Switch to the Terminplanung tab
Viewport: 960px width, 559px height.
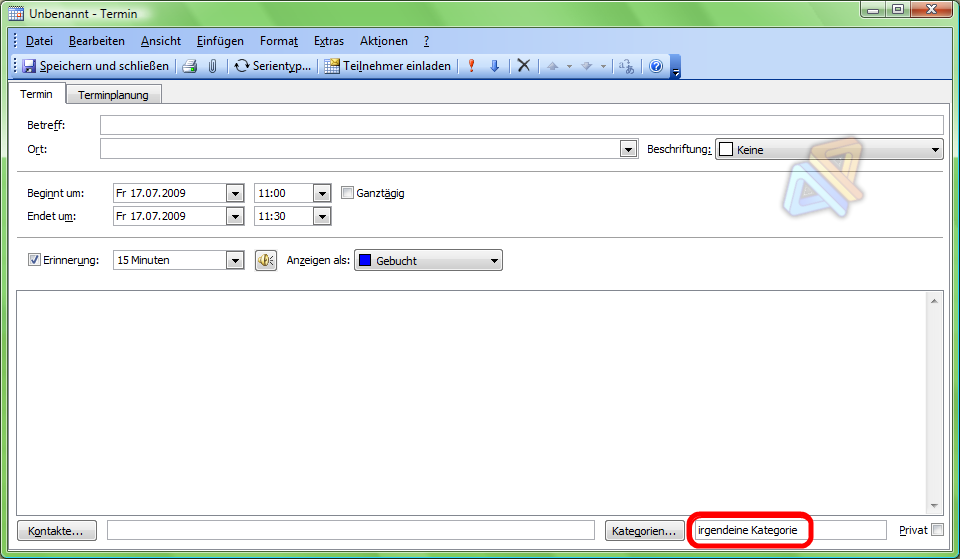(113, 95)
